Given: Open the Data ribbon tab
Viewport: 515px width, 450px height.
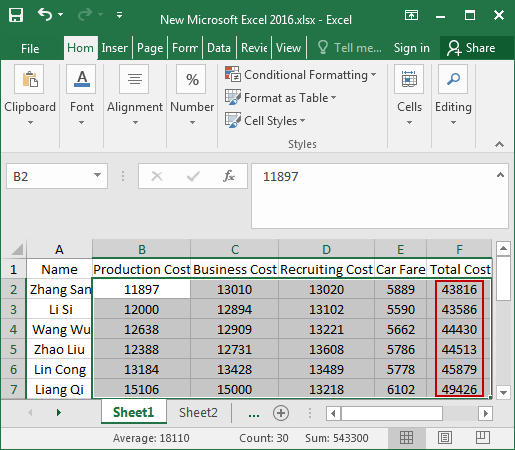Looking at the screenshot, I should pos(219,48).
